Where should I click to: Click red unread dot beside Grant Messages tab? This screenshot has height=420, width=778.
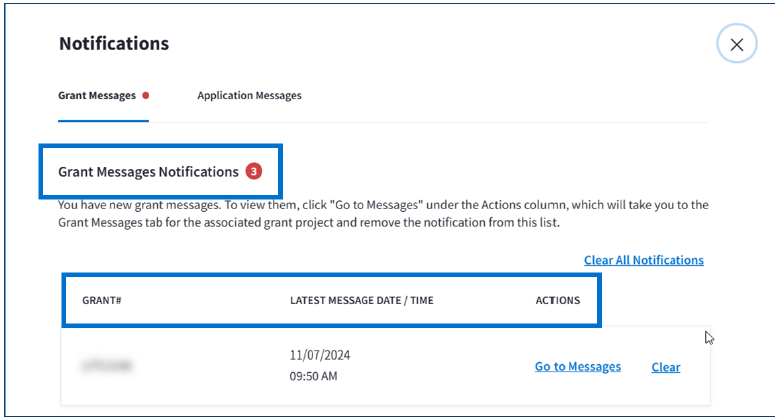coord(145,96)
